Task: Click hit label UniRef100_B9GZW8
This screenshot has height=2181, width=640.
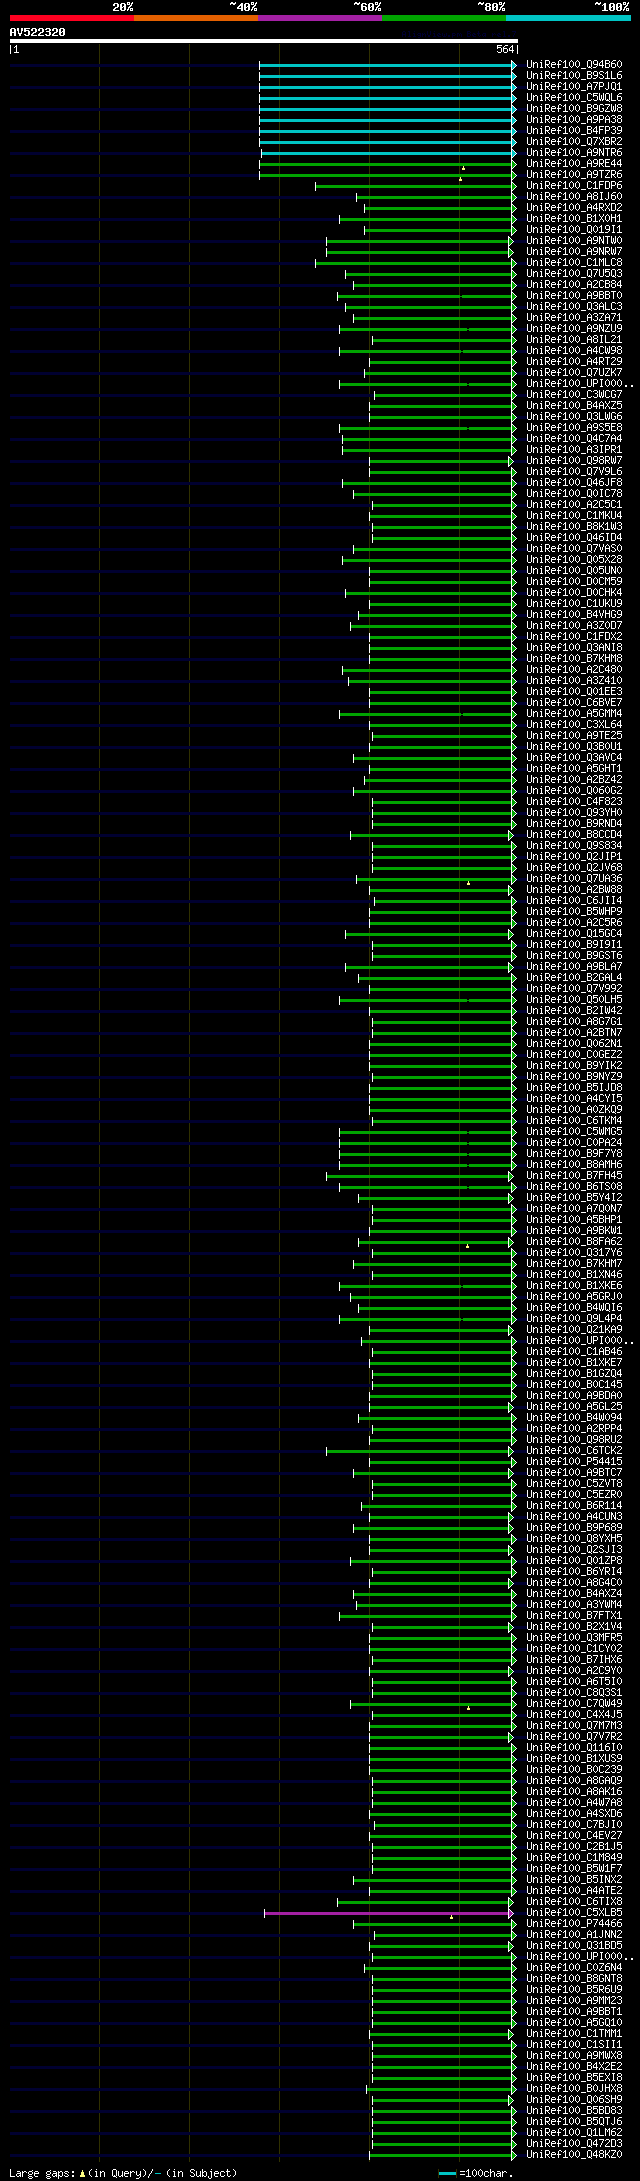Action: click(574, 109)
